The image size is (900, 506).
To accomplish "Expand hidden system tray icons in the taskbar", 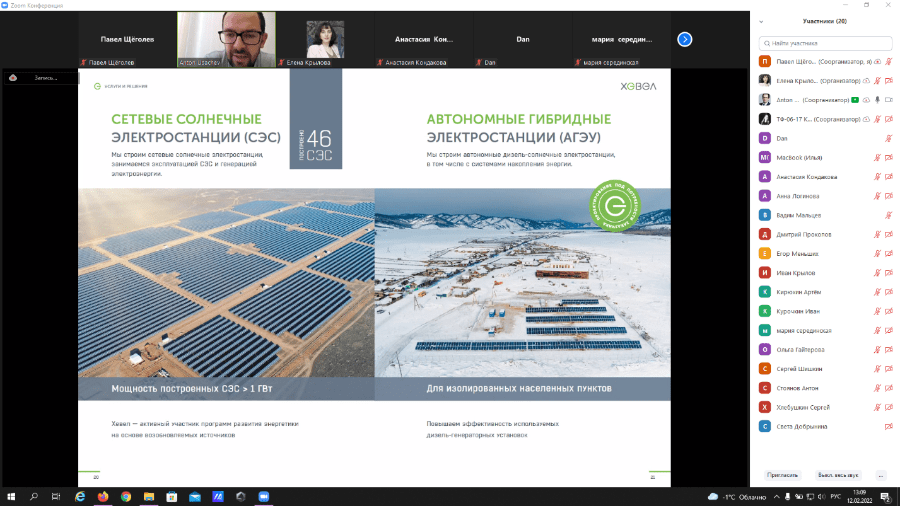I will (x=776, y=497).
